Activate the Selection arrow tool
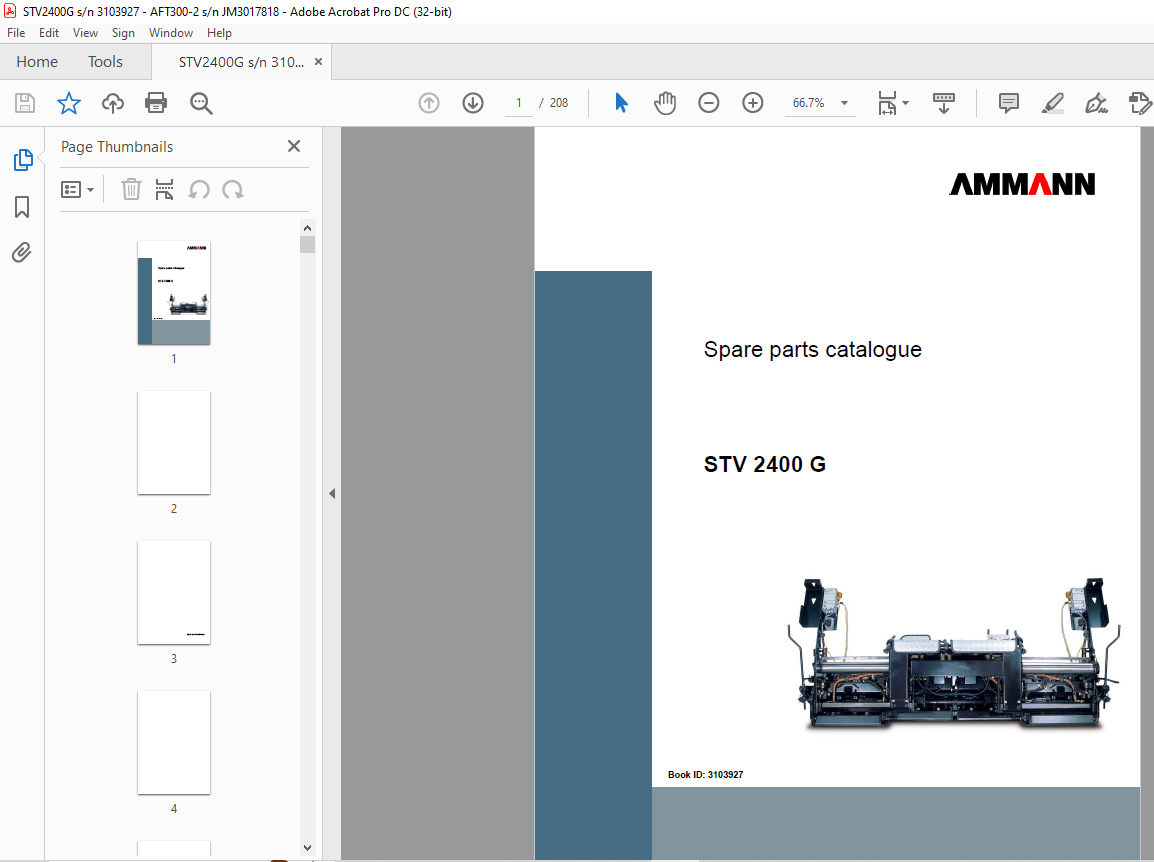The image size is (1154, 862). coord(621,103)
